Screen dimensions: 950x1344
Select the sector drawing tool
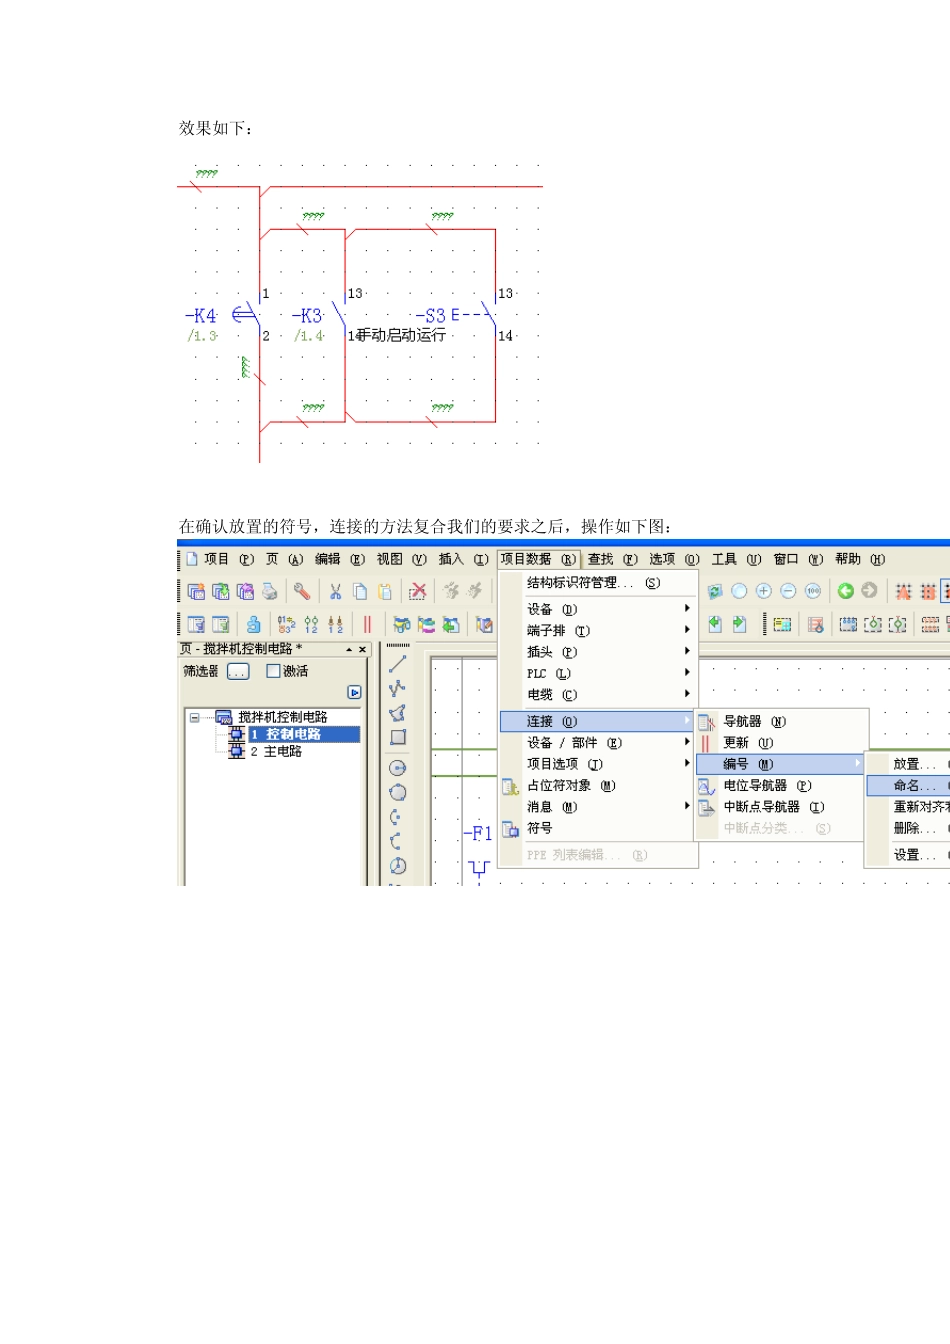(x=397, y=866)
